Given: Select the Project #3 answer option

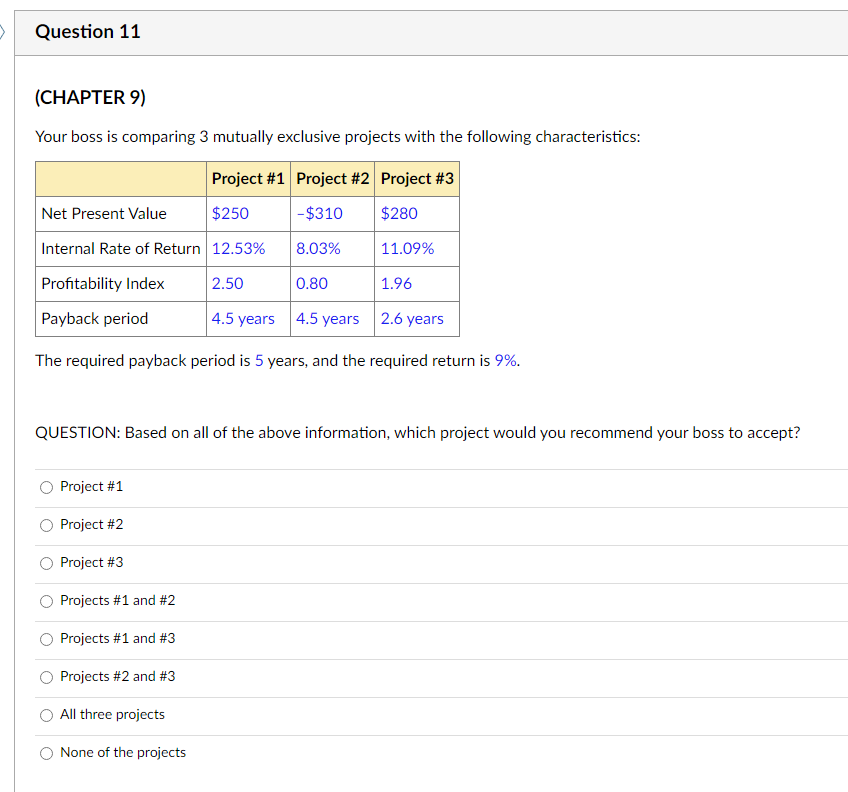Looking at the screenshot, I should tap(46, 563).
